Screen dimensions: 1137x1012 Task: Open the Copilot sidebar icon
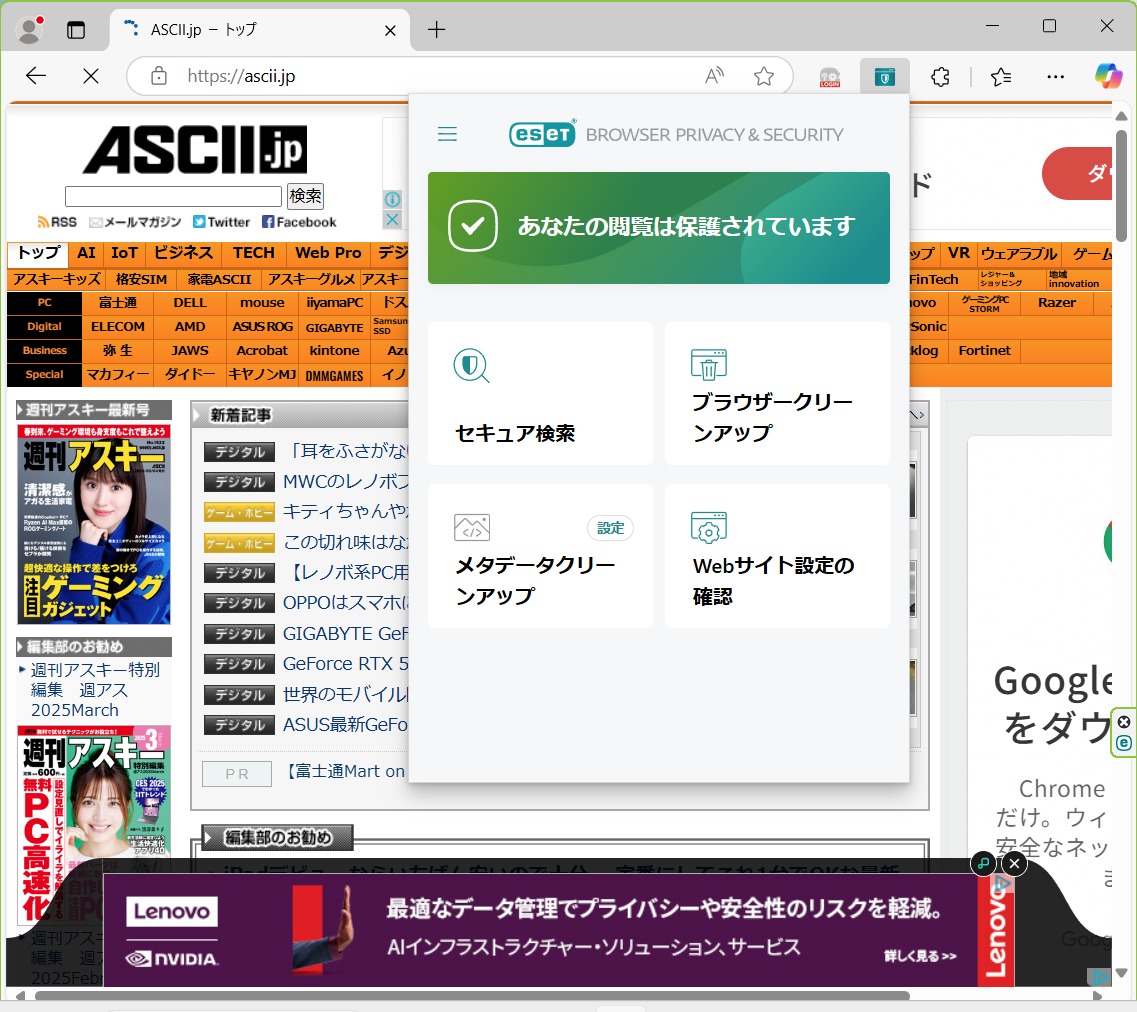pos(1107,76)
